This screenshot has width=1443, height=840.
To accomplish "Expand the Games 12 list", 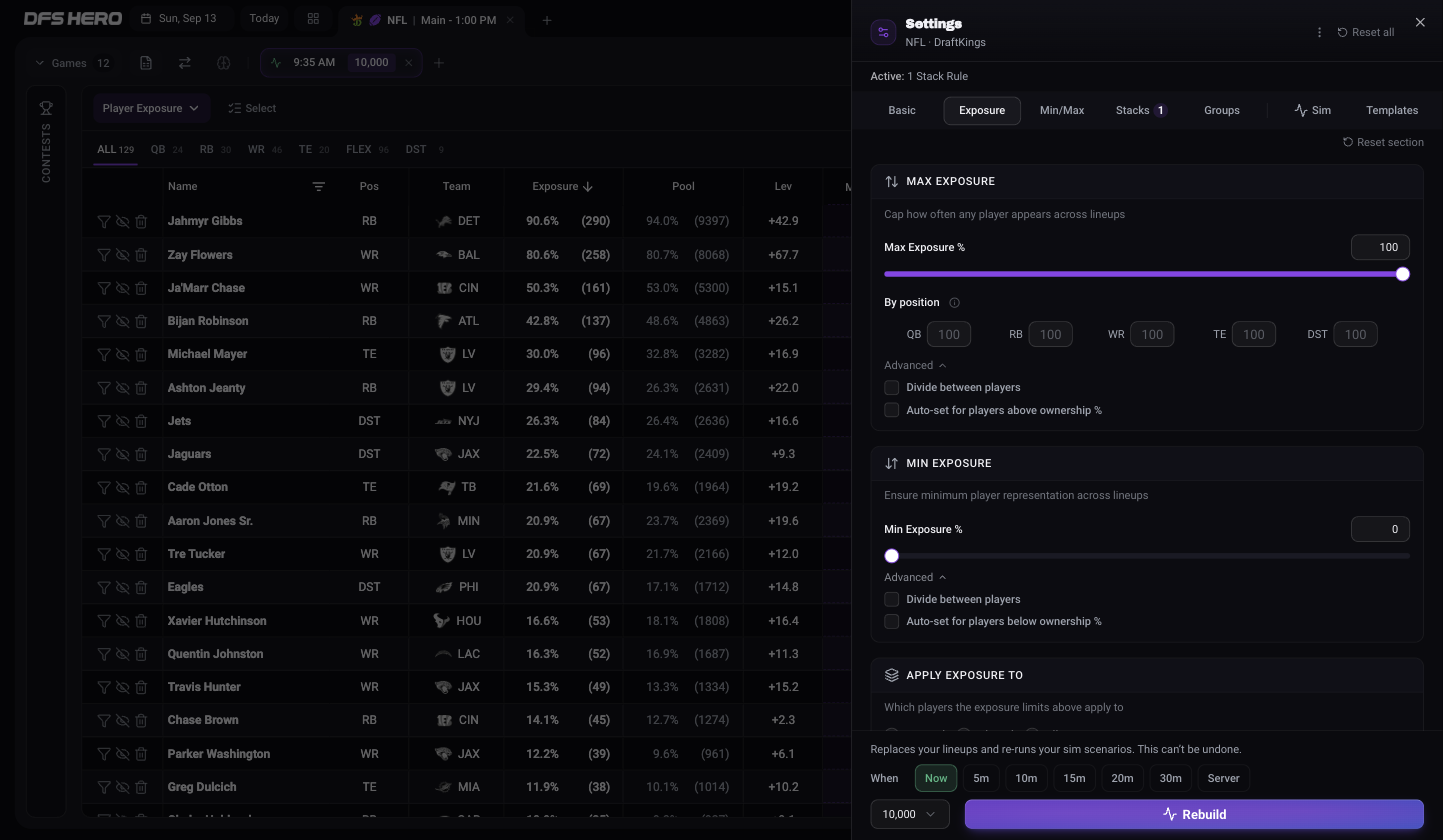I will [x=73, y=63].
